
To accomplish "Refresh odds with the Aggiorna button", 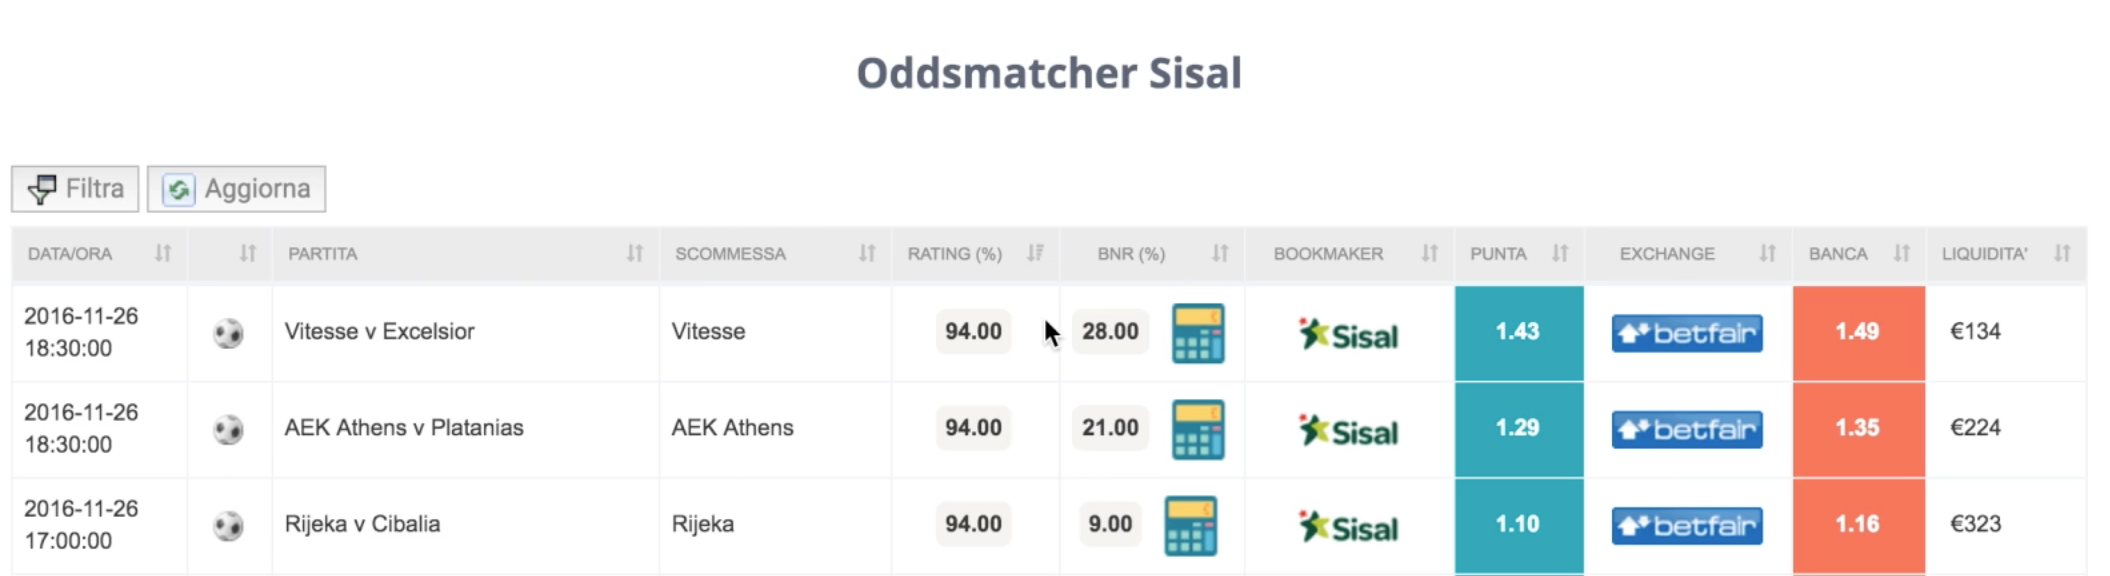I will coord(236,189).
